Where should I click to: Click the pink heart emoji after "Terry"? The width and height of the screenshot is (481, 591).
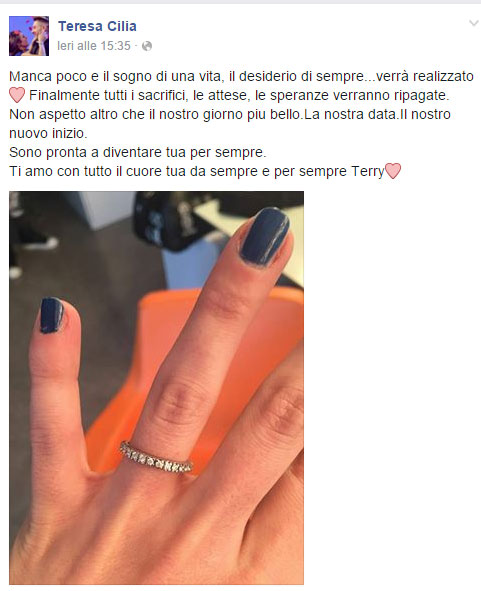click(392, 171)
